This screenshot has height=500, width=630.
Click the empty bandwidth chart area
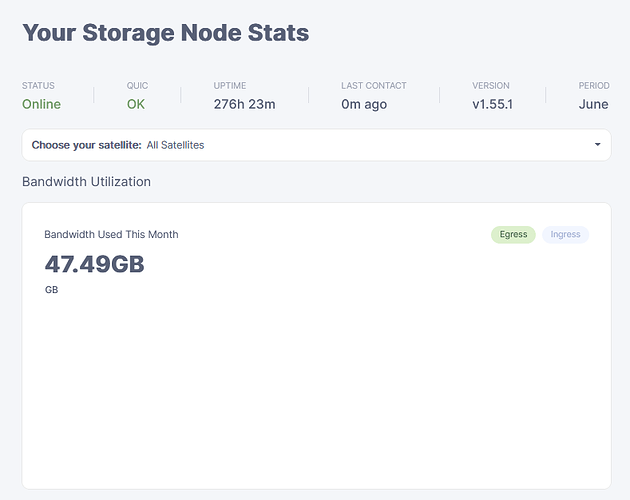click(316, 390)
